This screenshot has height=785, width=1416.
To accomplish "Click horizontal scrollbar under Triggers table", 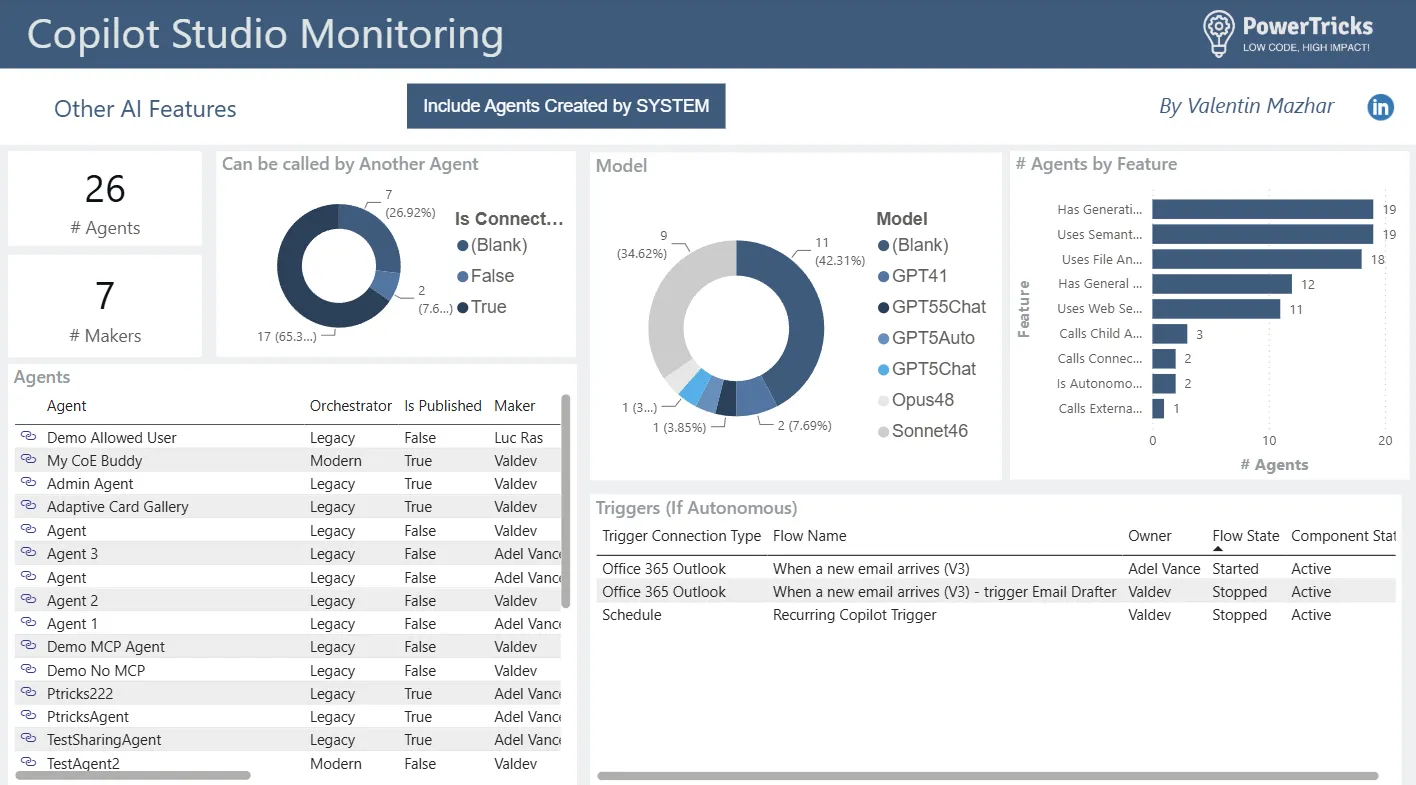I will (x=987, y=776).
